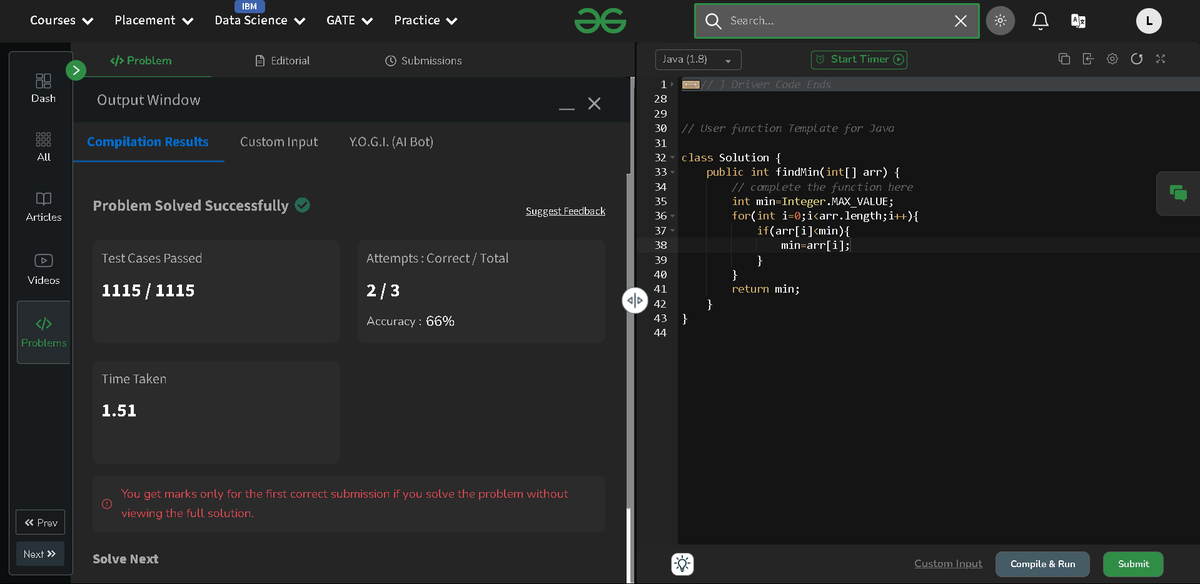
Task: Click the language translate icon
Action: click(x=1078, y=20)
